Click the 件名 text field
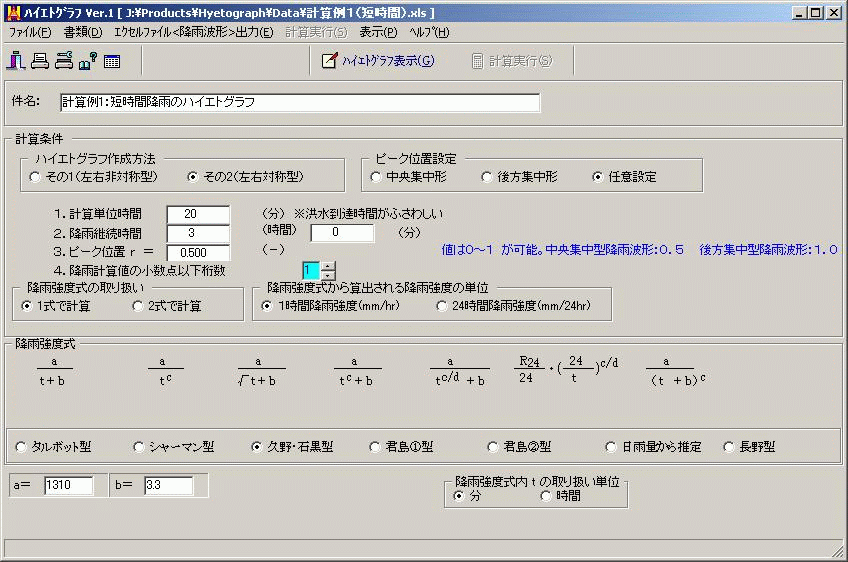 300,102
